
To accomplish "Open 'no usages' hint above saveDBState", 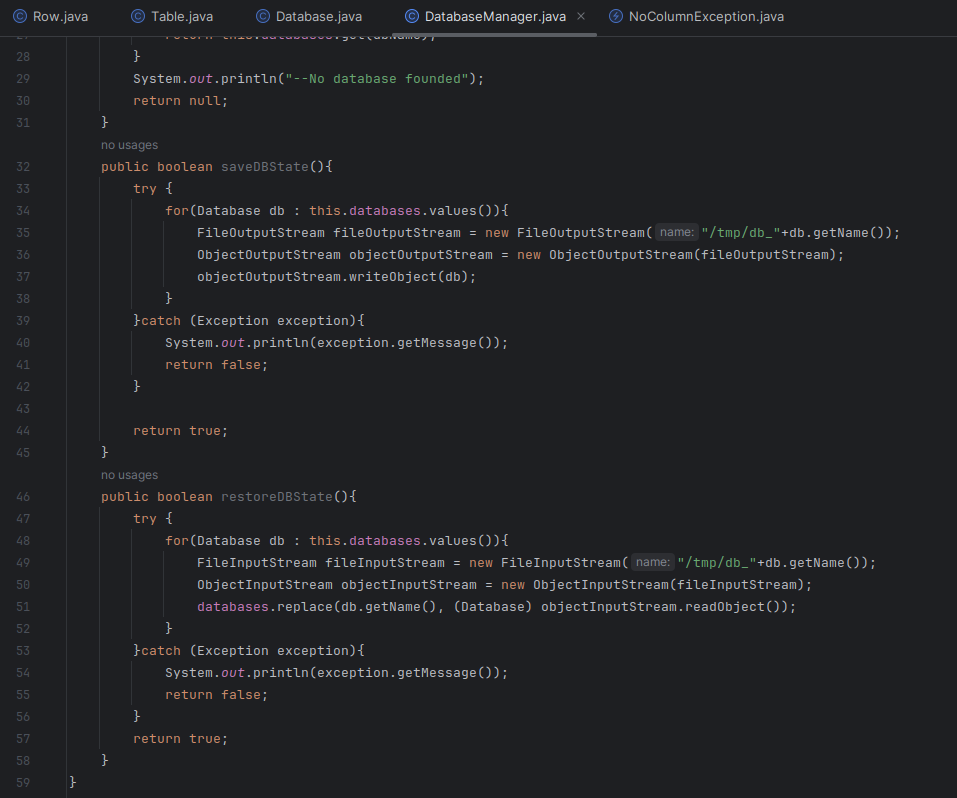I will (x=129, y=145).
